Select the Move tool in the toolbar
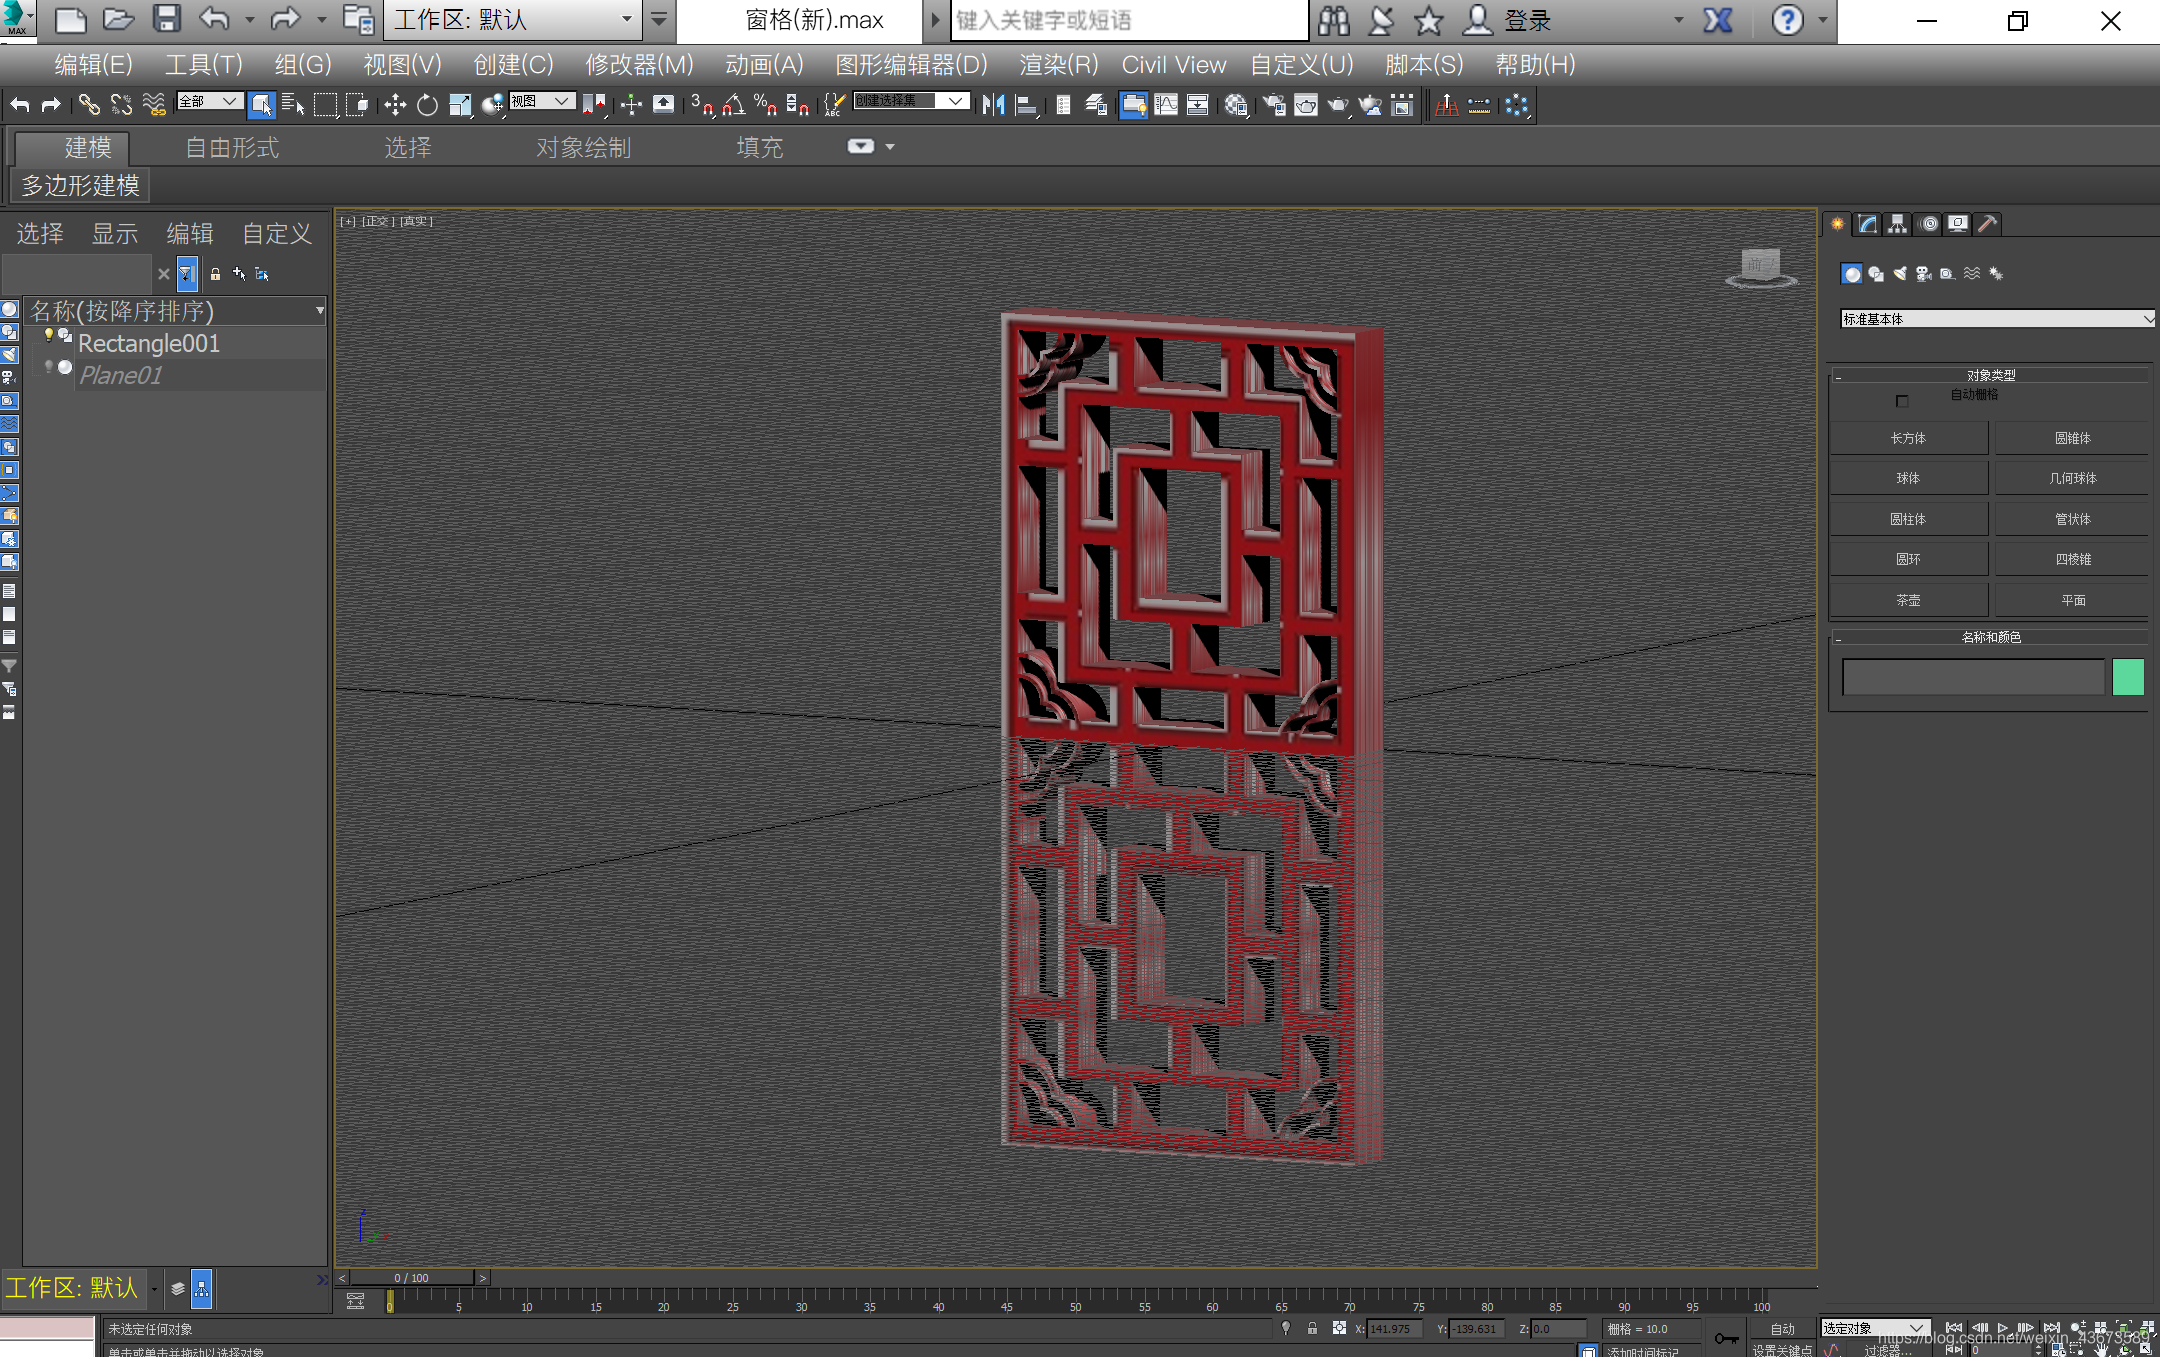The image size is (2160, 1357). [x=395, y=105]
